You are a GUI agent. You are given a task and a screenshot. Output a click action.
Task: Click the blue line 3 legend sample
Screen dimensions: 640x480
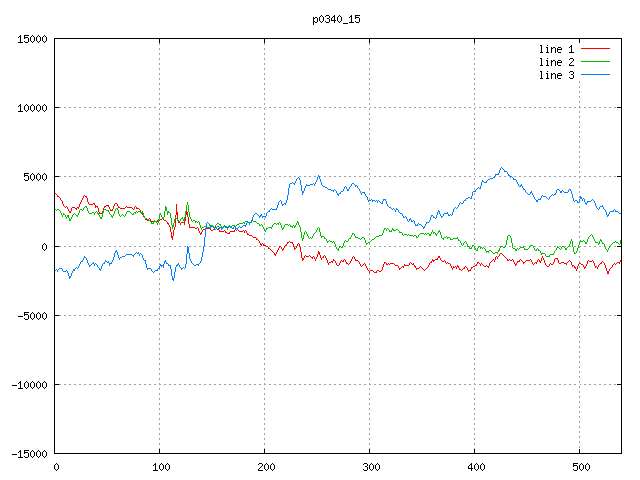point(595,75)
